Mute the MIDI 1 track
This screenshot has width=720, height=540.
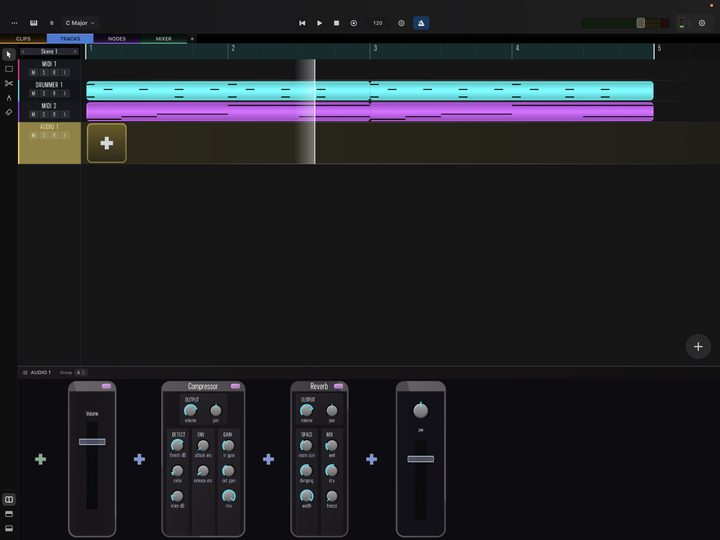pyautogui.click(x=33, y=73)
